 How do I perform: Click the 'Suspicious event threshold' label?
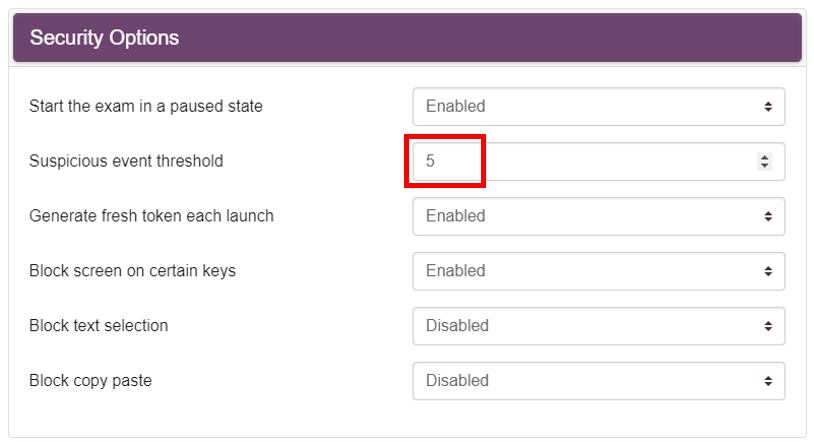(126, 161)
